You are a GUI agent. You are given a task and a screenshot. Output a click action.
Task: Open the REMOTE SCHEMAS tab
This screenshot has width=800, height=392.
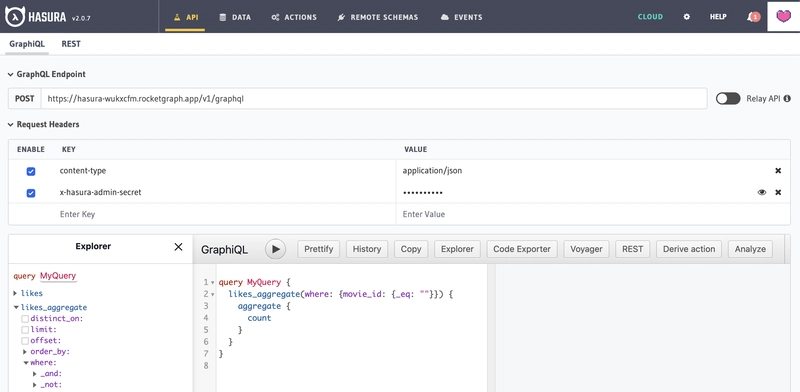click(x=378, y=17)
